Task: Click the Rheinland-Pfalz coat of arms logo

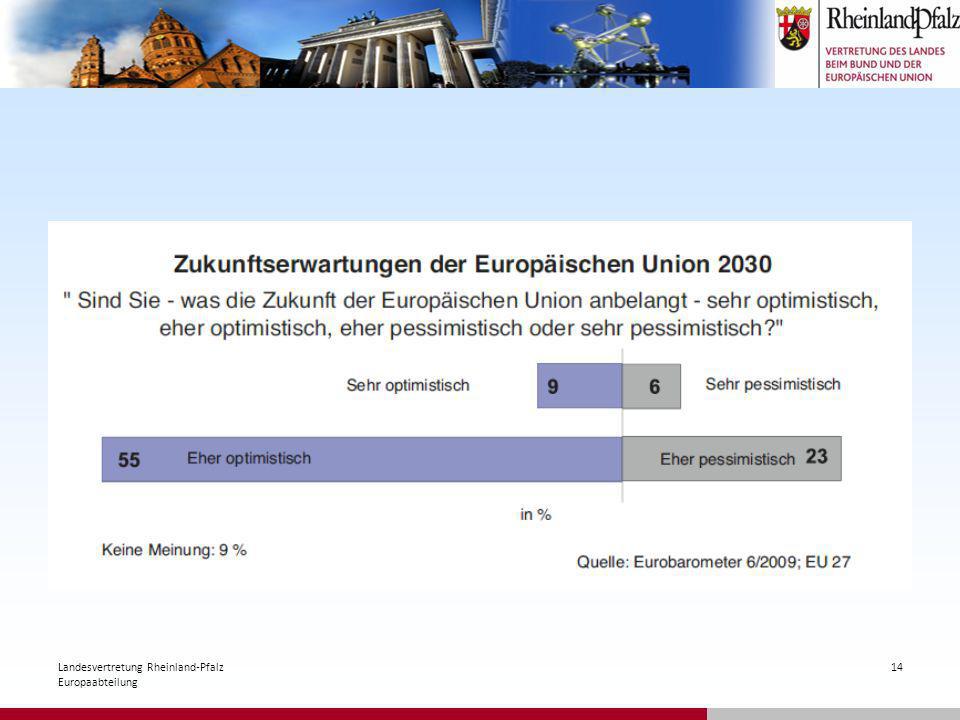Action: pyautogui.click(x=794, y=28)
